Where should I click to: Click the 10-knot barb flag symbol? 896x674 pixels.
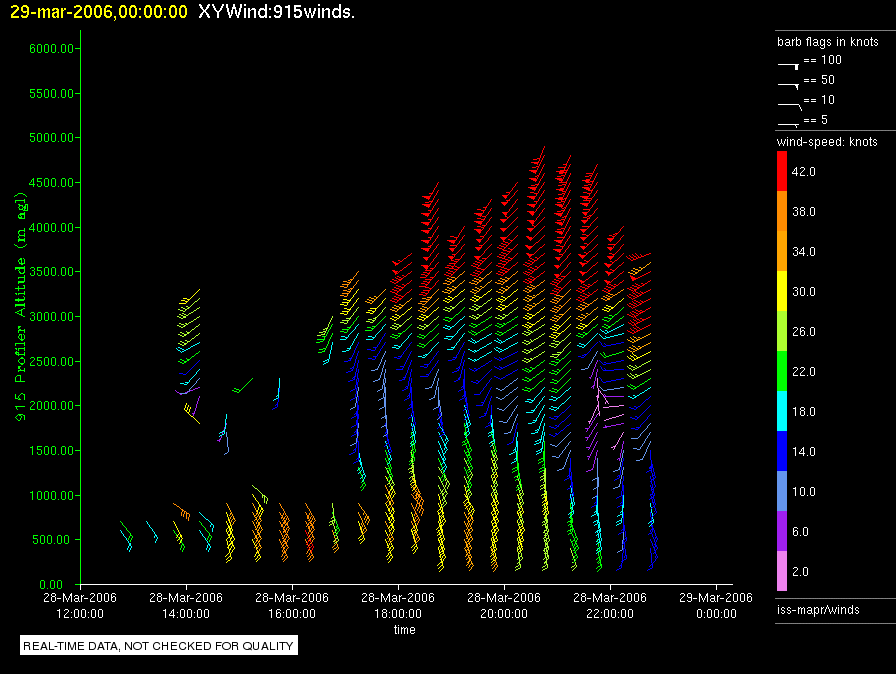[789, 103]
